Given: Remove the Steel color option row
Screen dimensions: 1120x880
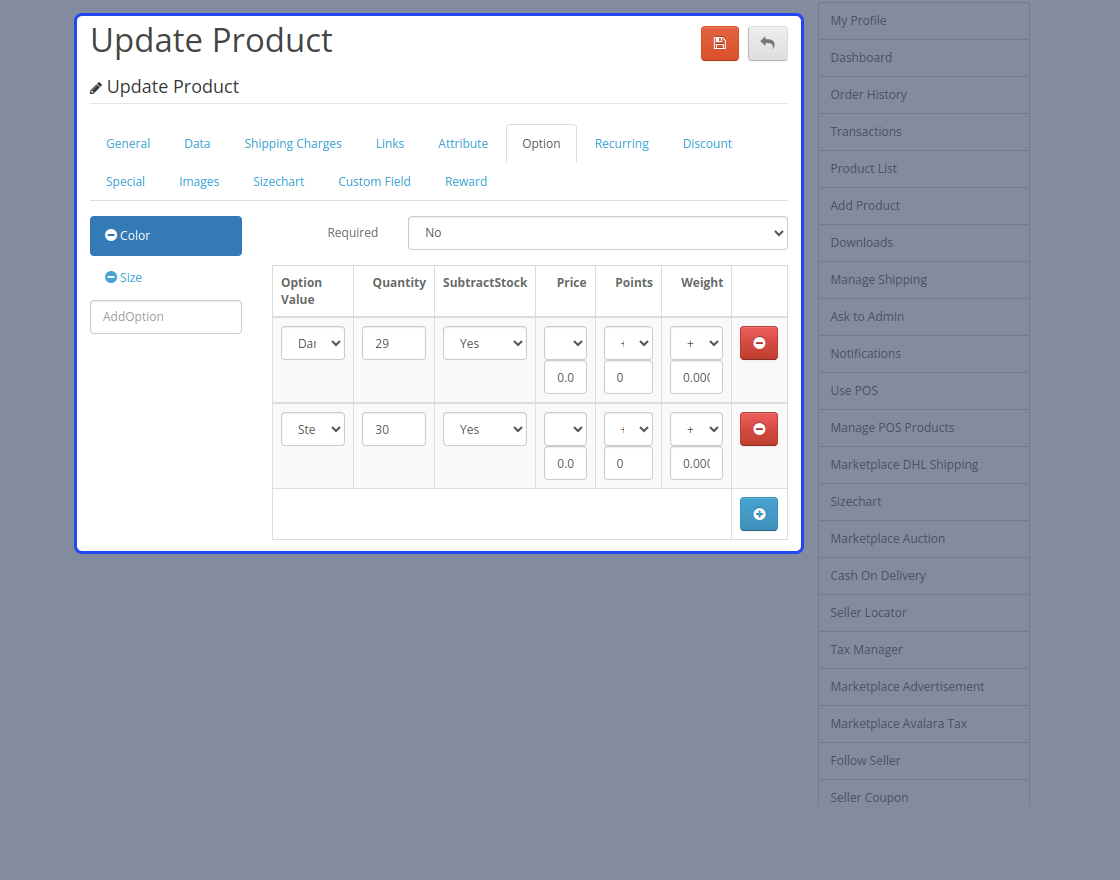Looking at the screenshot, I should [x=759, y=429].
